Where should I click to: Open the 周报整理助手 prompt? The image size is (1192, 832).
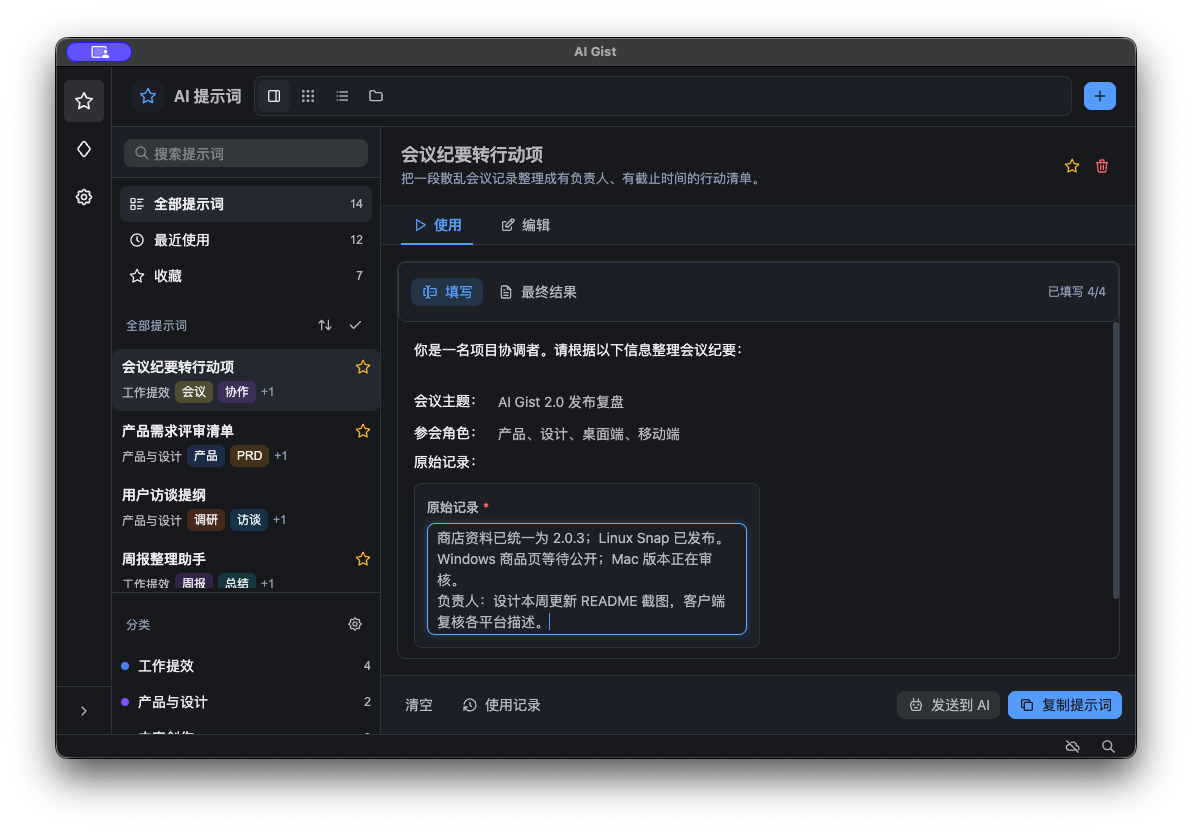pyautogui.click(x=246, y=567)
